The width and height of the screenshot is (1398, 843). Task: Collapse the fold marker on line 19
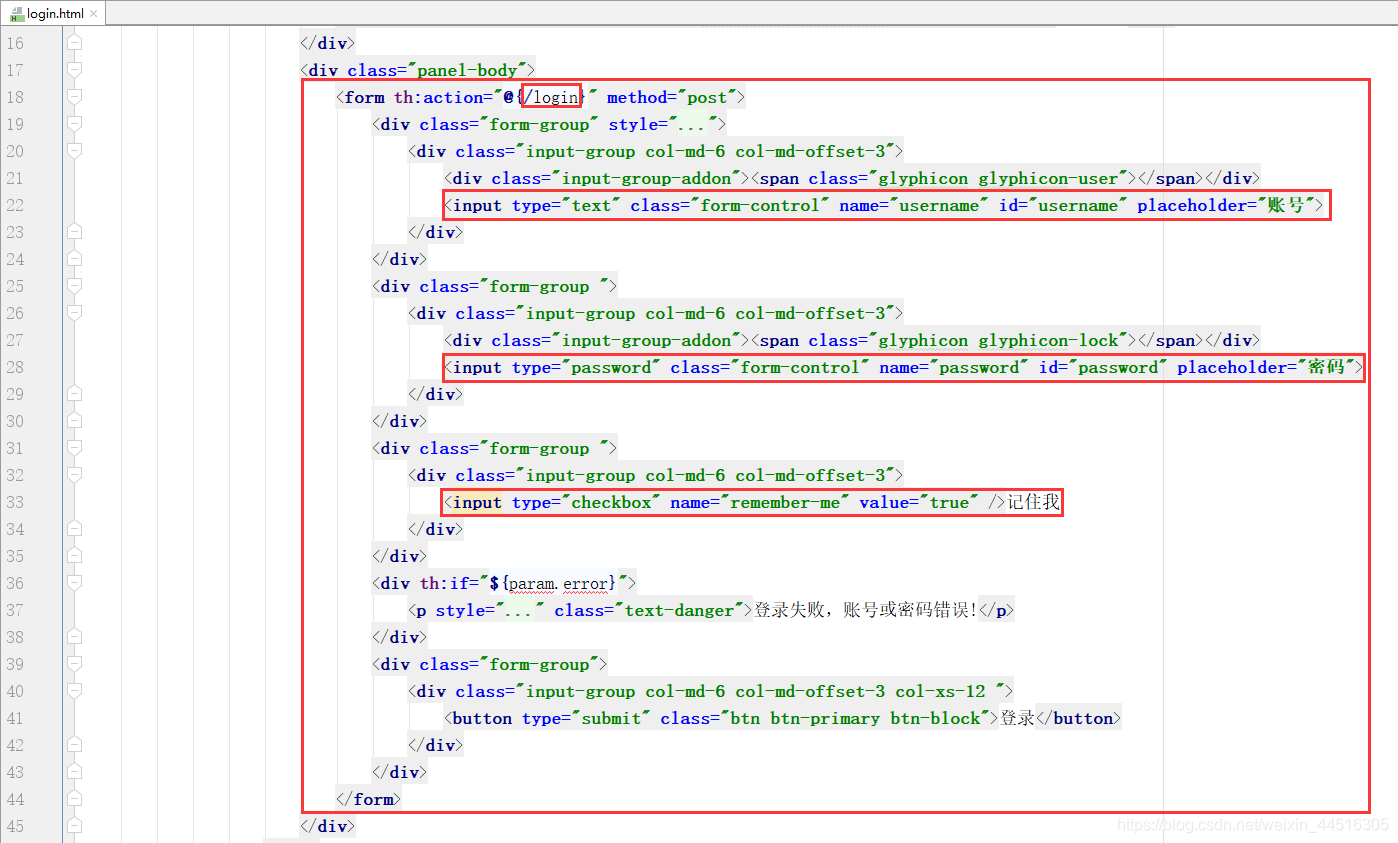pyautogui.click(x=74, y=124)
